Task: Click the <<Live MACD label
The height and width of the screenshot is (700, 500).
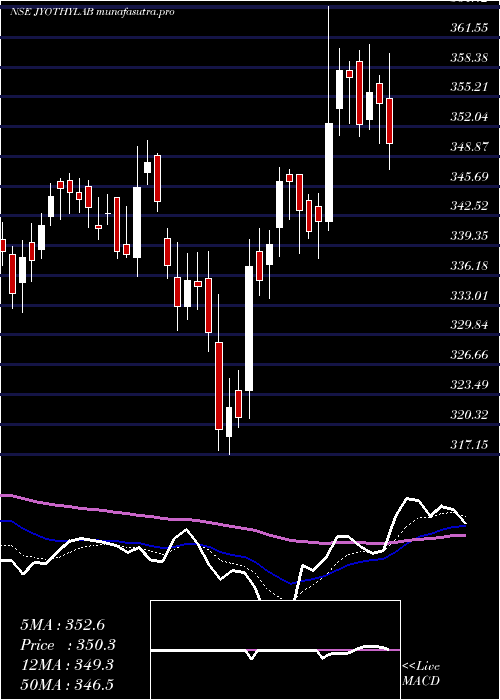Action: point(421,674)
